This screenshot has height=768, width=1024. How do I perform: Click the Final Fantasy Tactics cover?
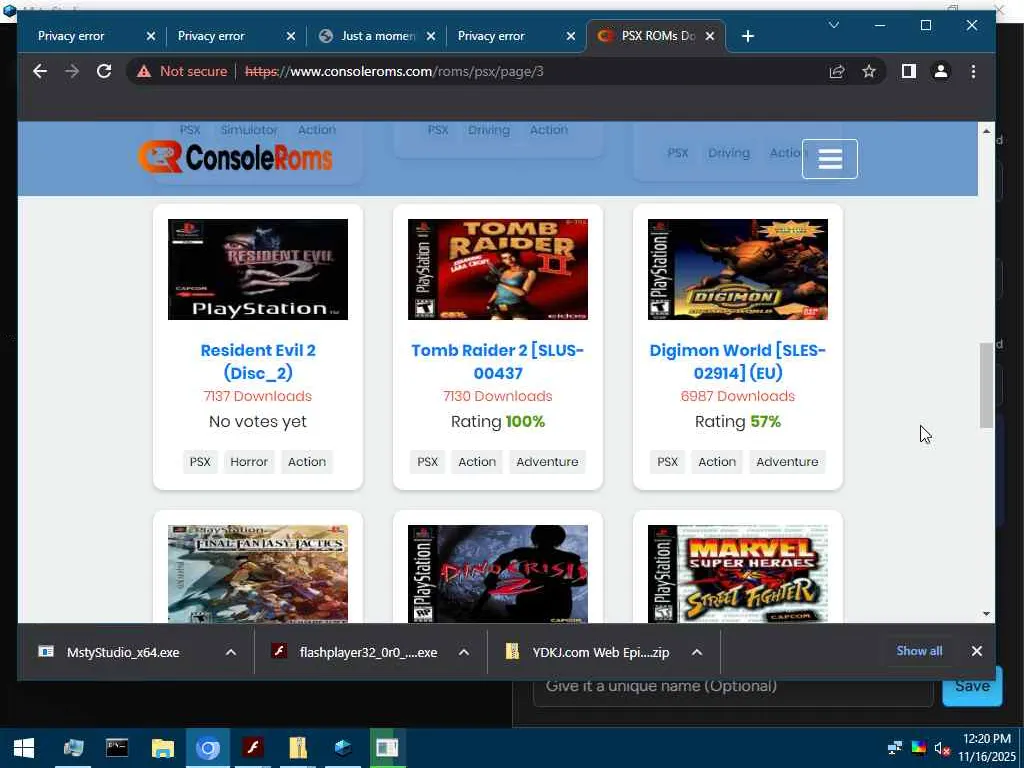tap(258, 573)
